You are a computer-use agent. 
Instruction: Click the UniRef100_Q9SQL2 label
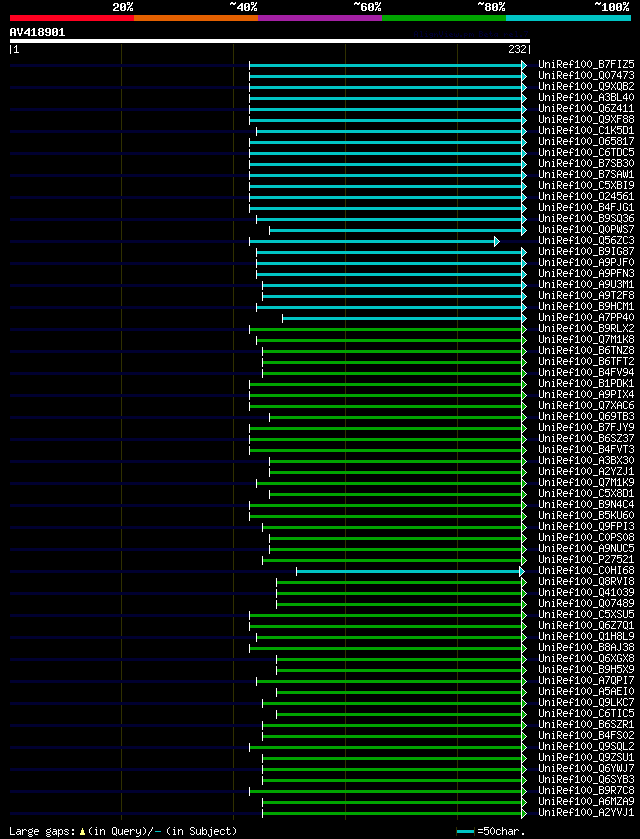586,746
